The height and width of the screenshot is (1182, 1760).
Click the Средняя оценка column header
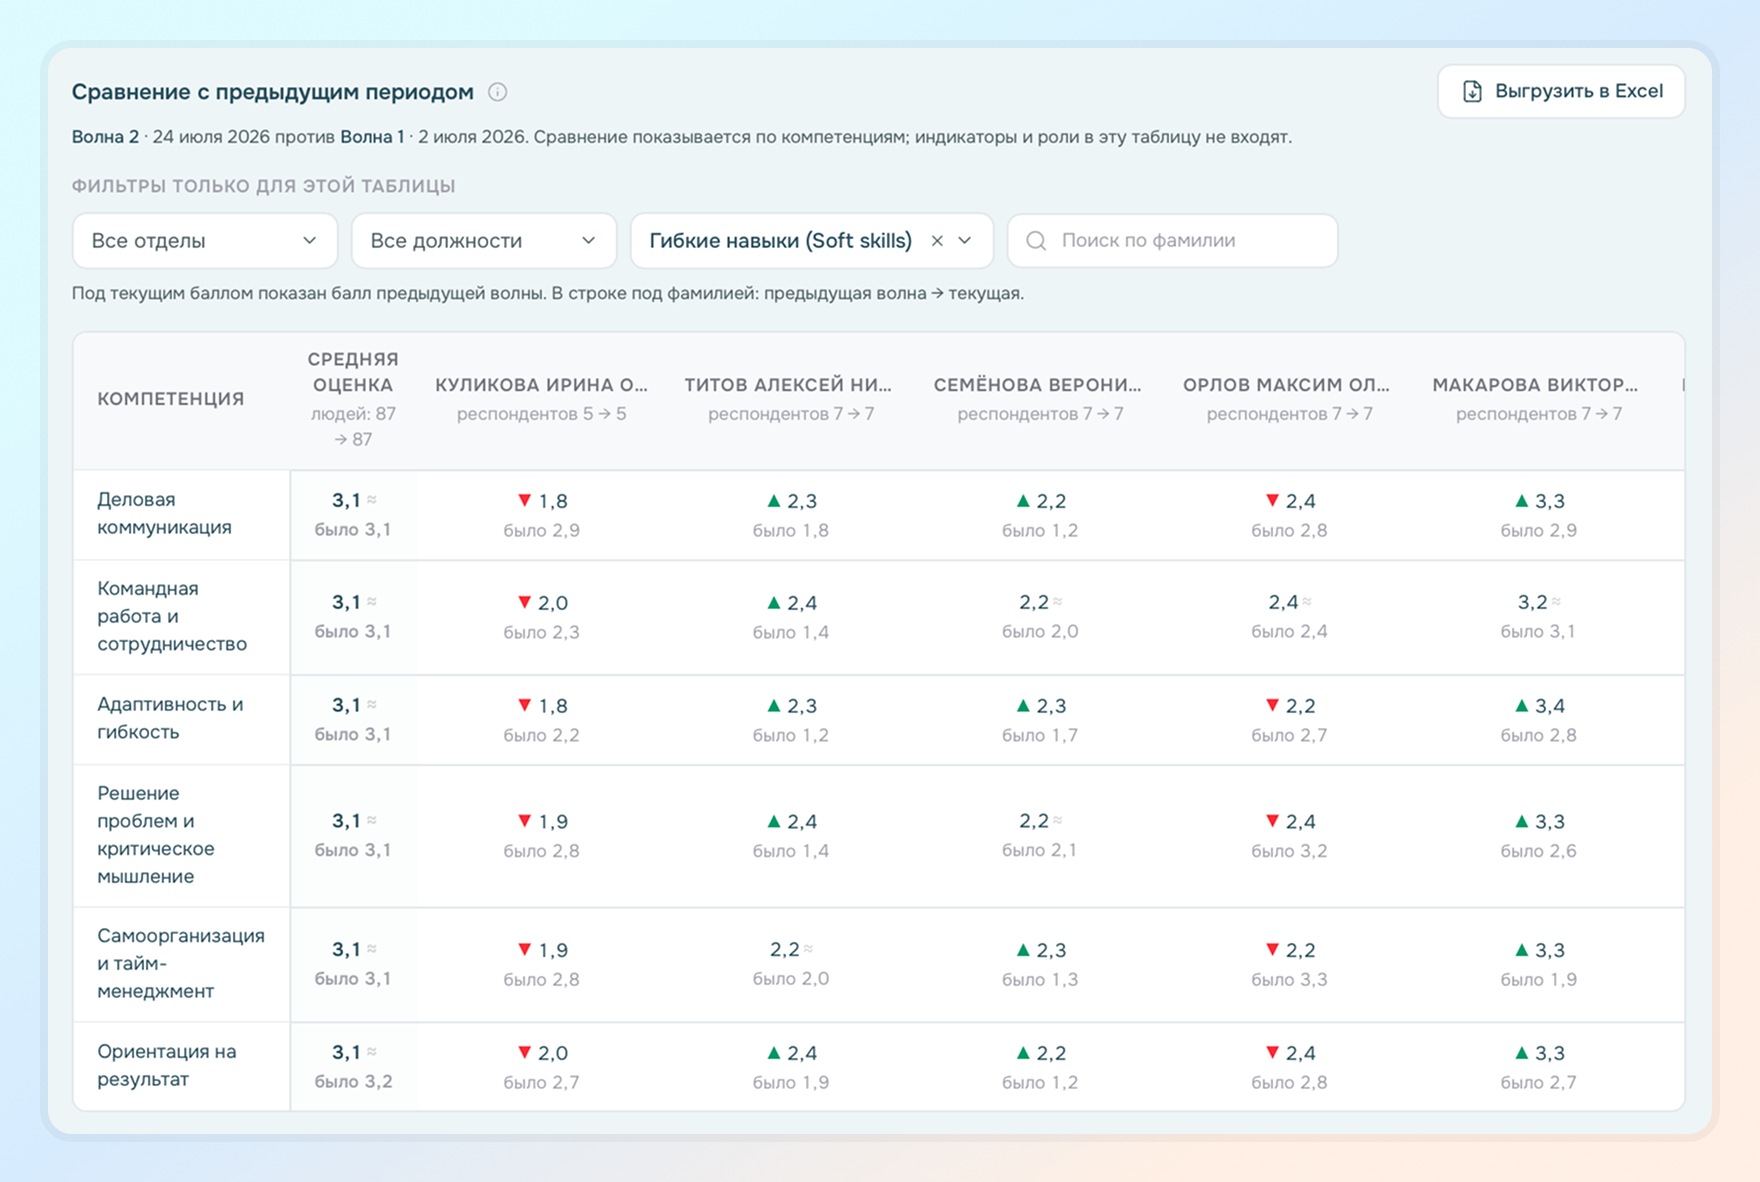click(353, 372)
